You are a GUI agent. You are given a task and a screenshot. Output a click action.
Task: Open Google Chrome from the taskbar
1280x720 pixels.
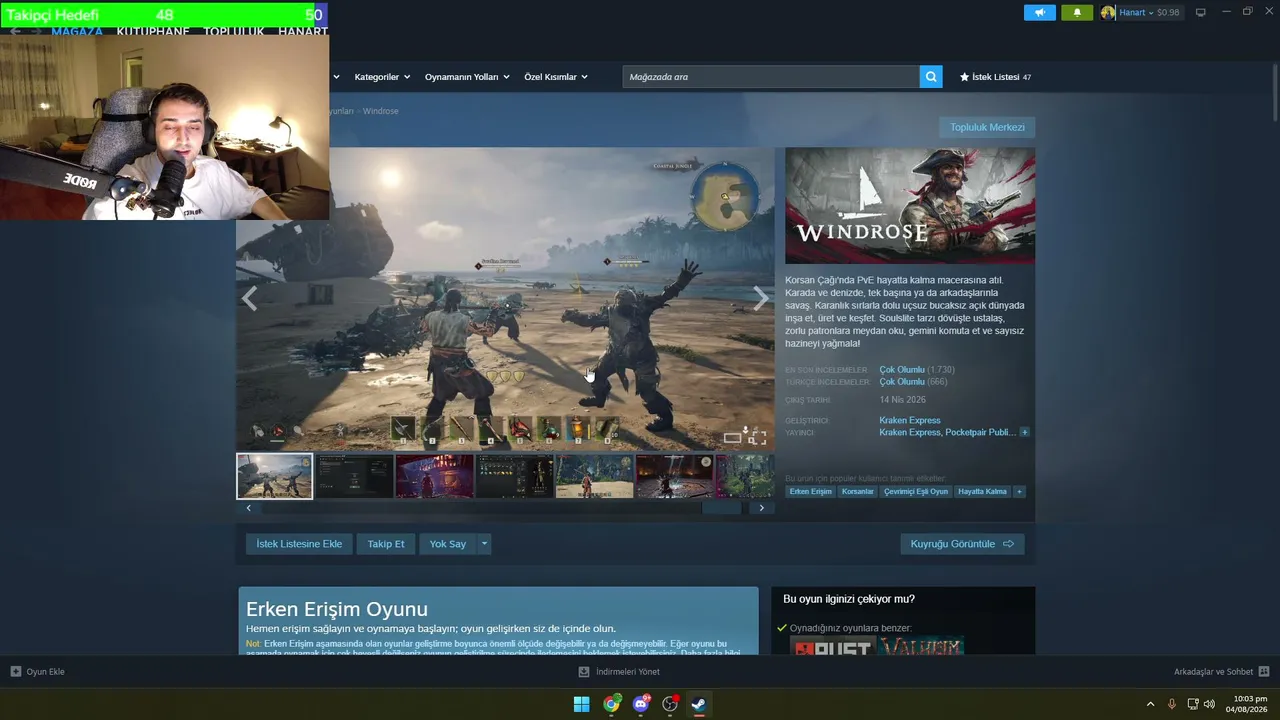[x=611, y=704]
